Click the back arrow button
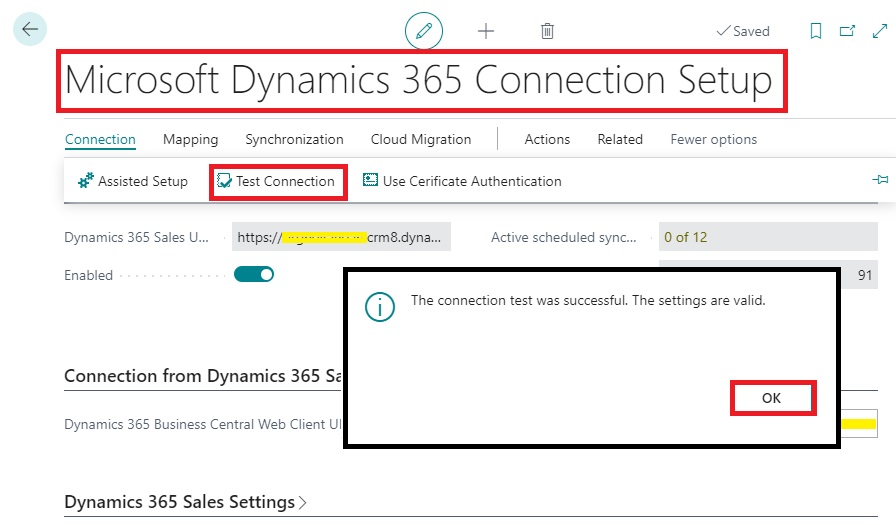This screenshot has width=896, height=525. pos(29,30)
